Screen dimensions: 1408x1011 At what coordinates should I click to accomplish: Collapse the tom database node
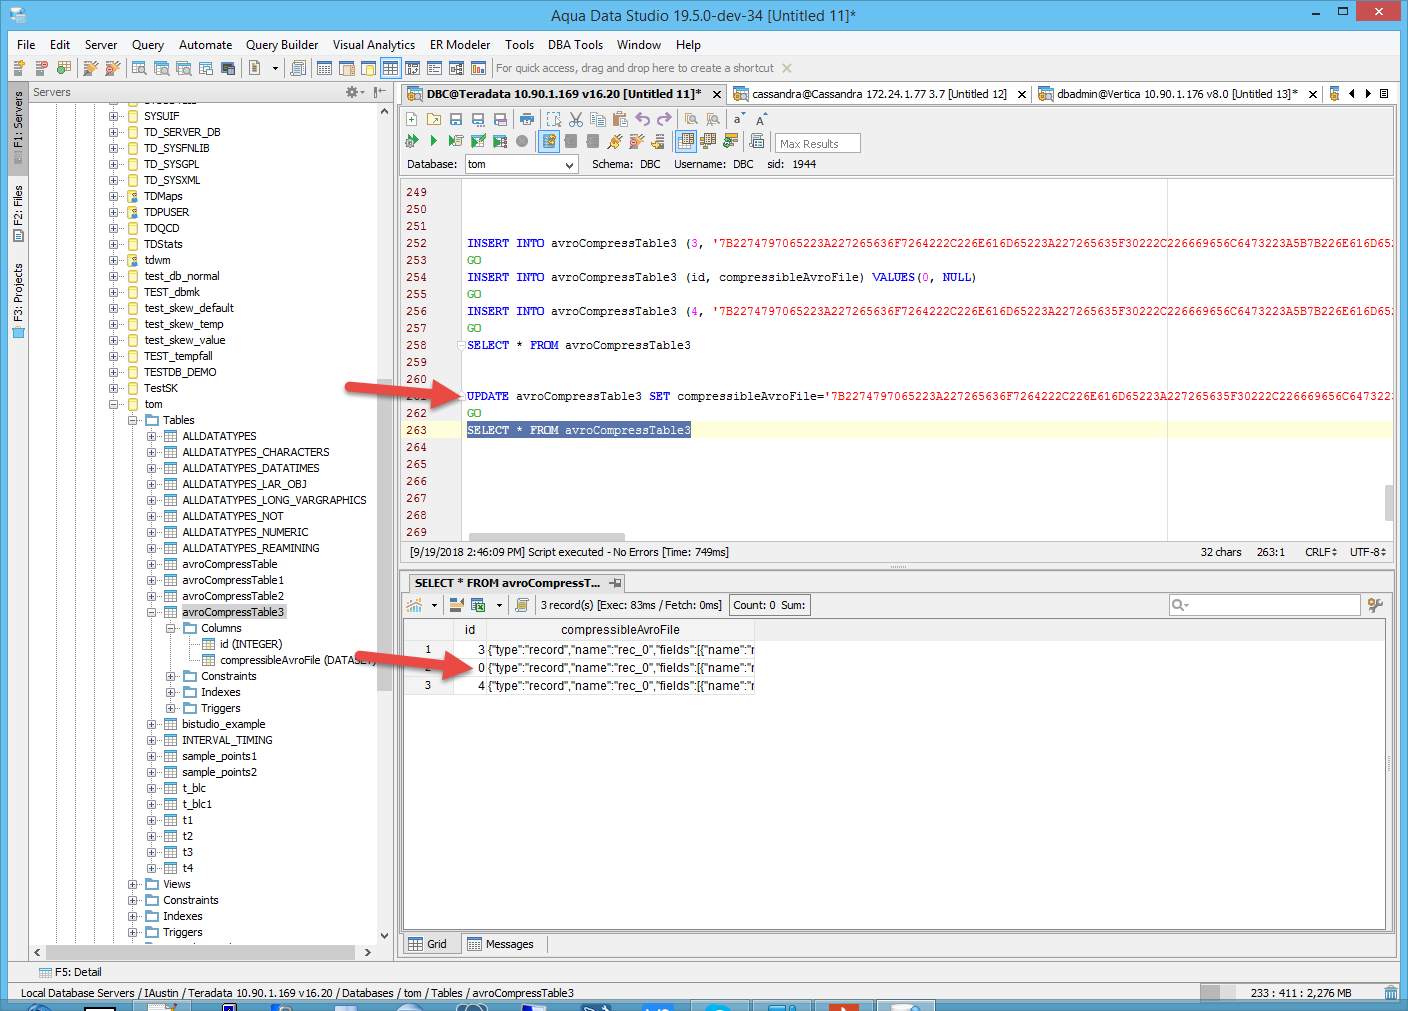click(114, 404)
